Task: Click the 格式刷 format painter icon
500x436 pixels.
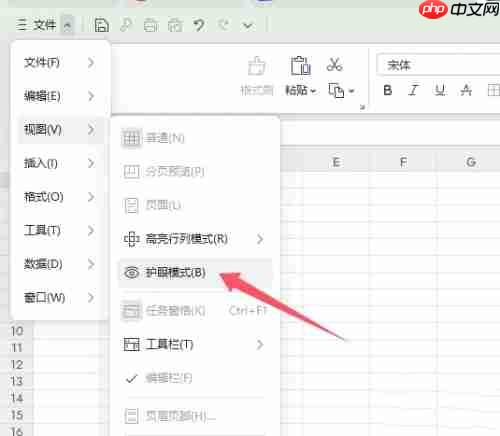Action: pos(257,66)
